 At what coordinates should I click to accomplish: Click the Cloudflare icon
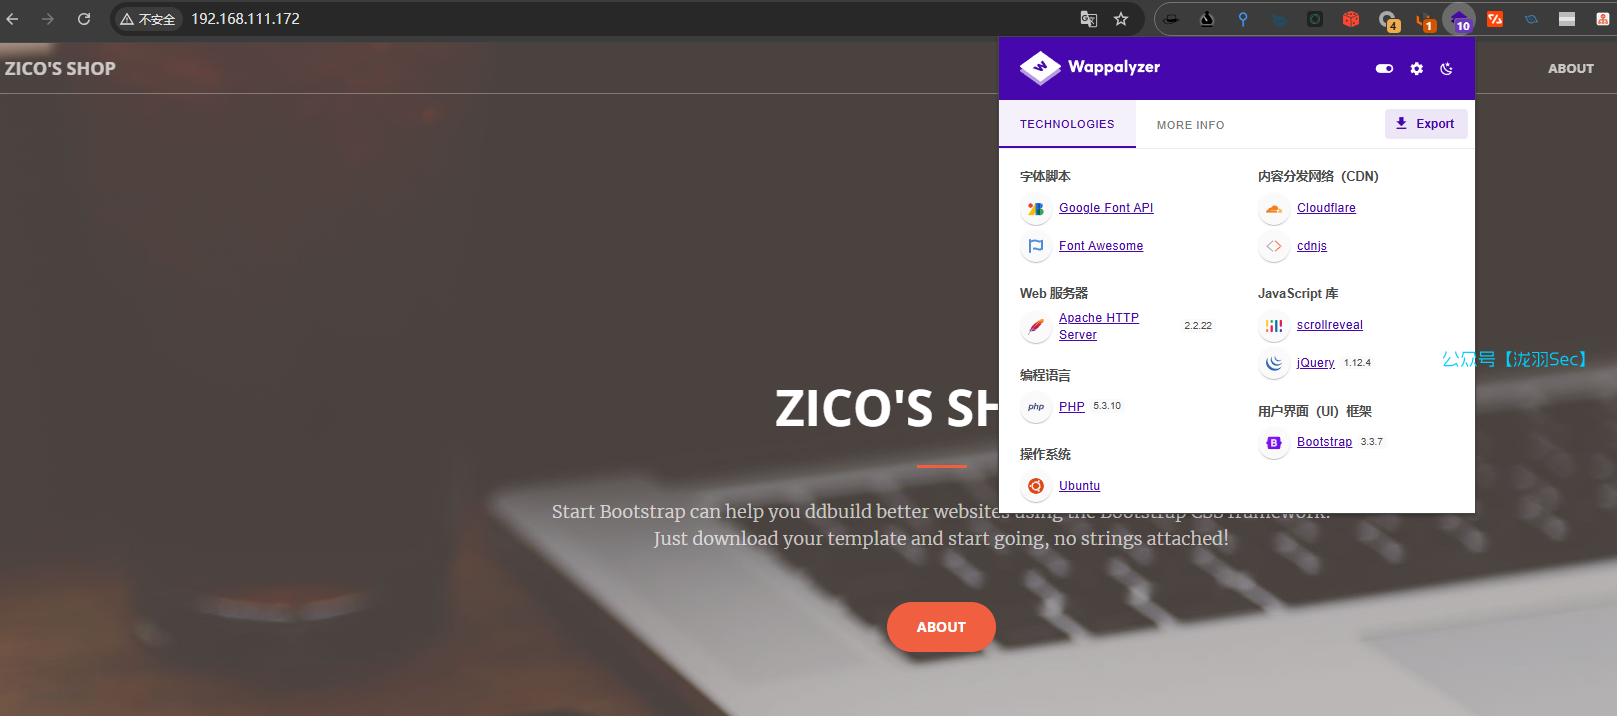(1274, 209)
